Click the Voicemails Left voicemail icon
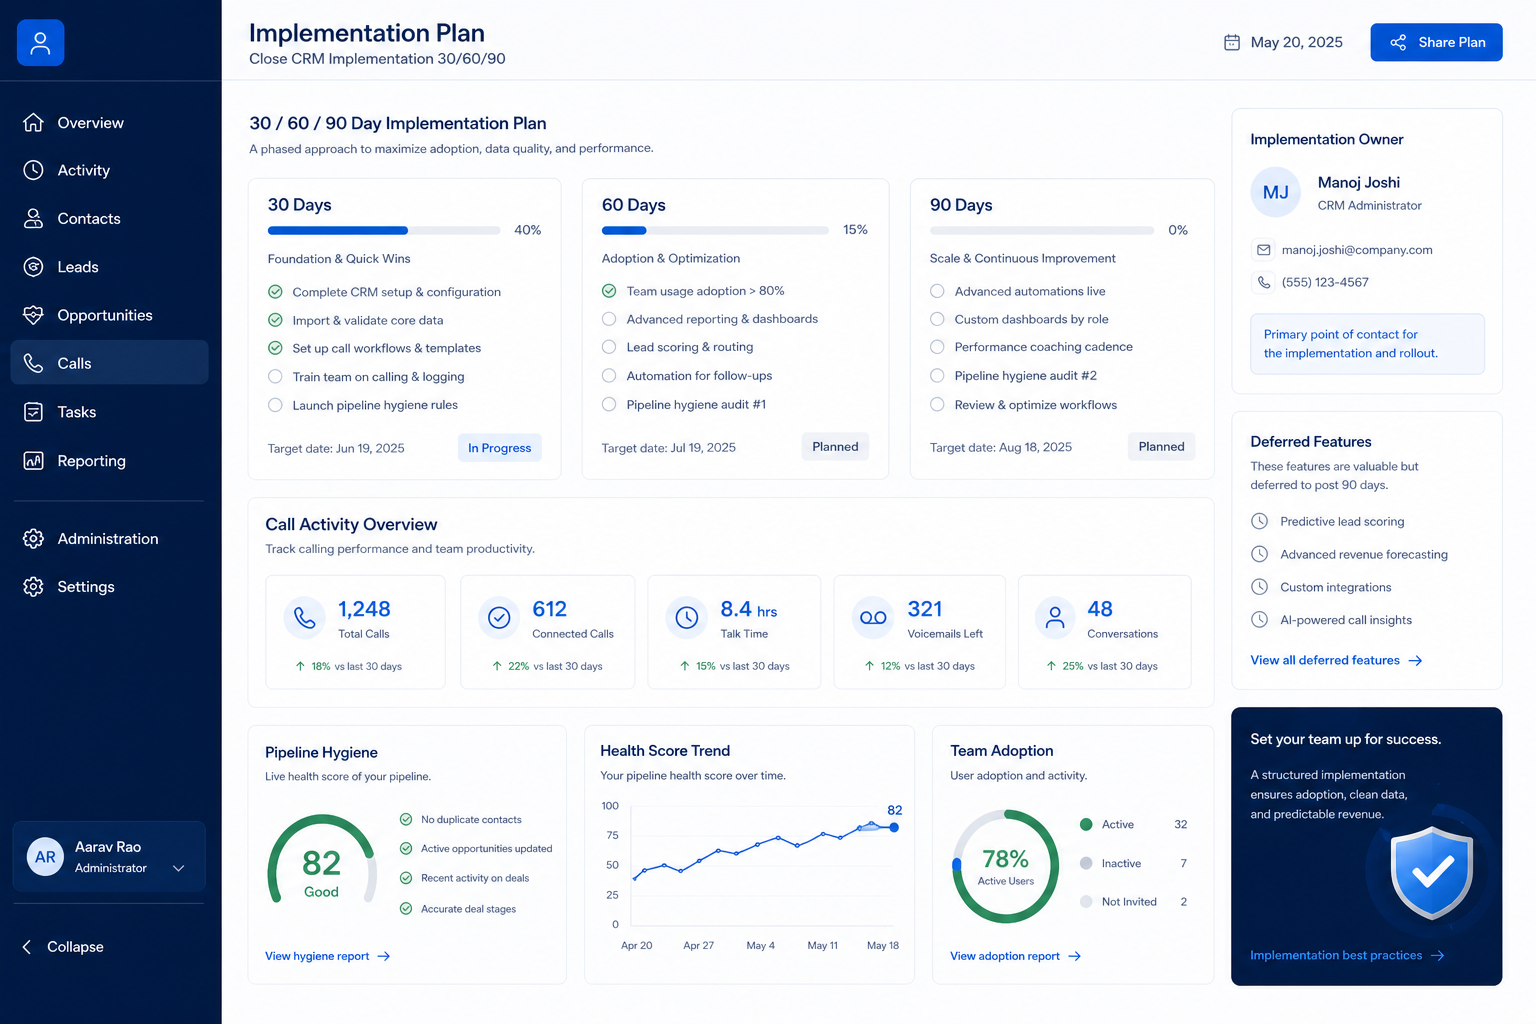 pyautogui.click(x=873, y=618)
